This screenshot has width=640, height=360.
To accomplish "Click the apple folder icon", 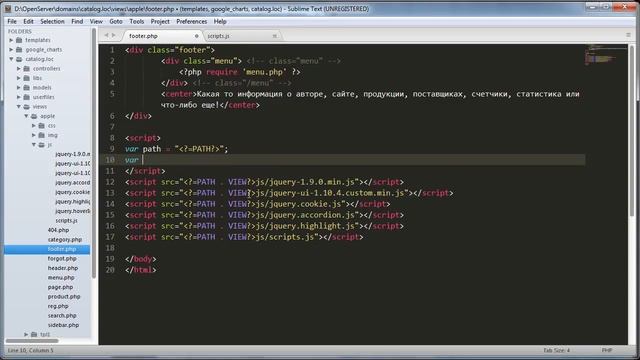I will coord(34,116).
